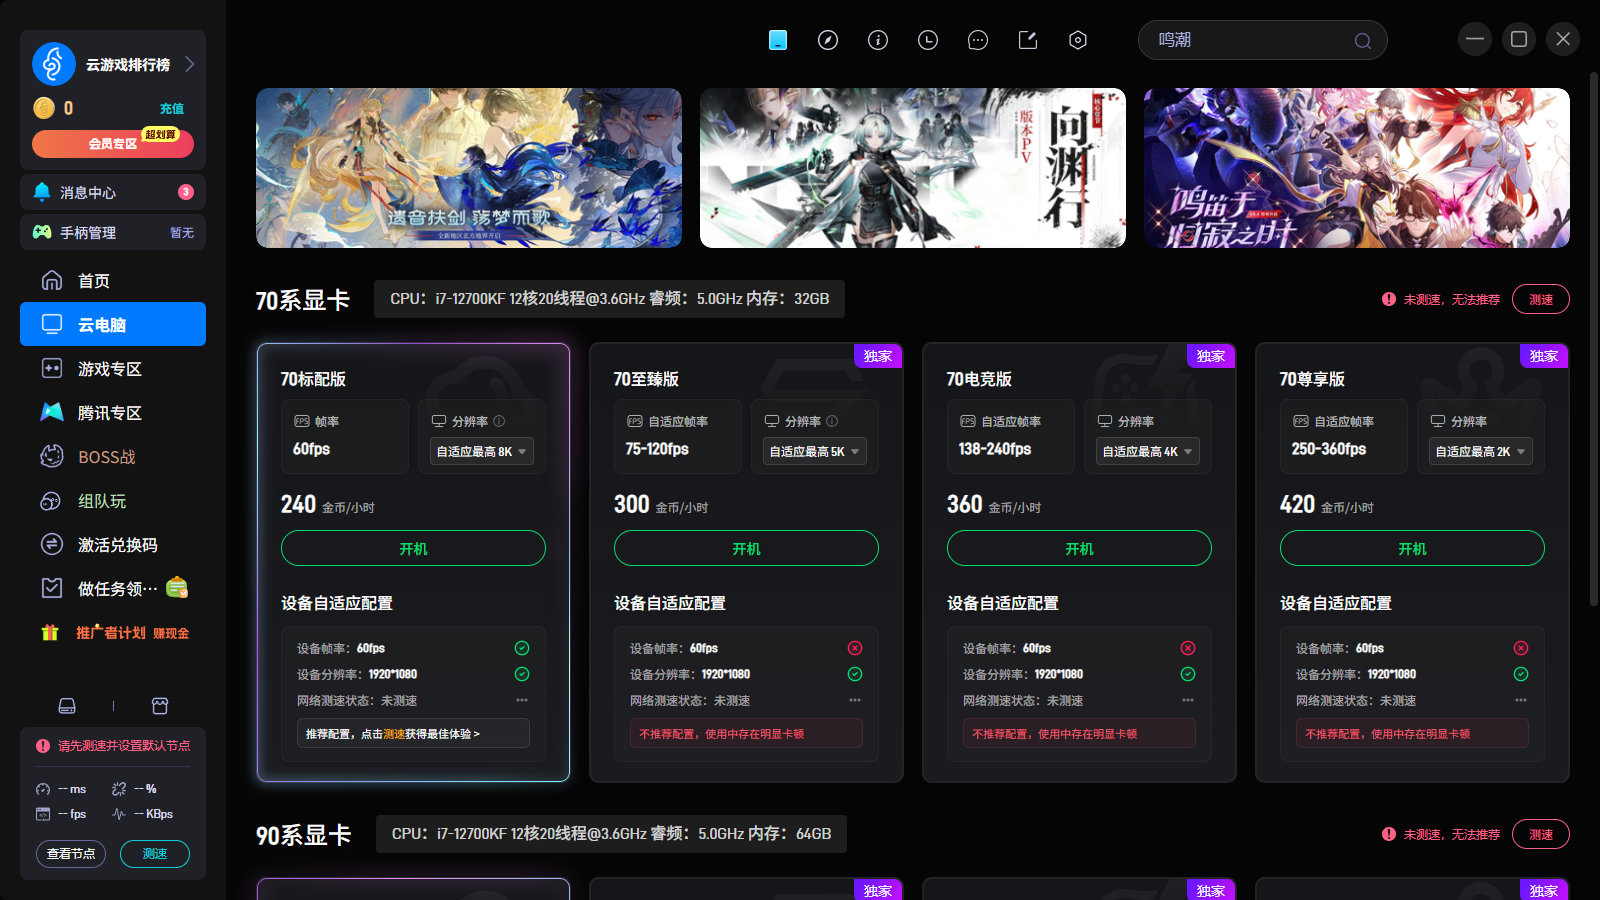This screenshot has width=1600, height=900.
Task: Click 推荐配置 测速 link in 70标配版
Action: tap(394, 734)
